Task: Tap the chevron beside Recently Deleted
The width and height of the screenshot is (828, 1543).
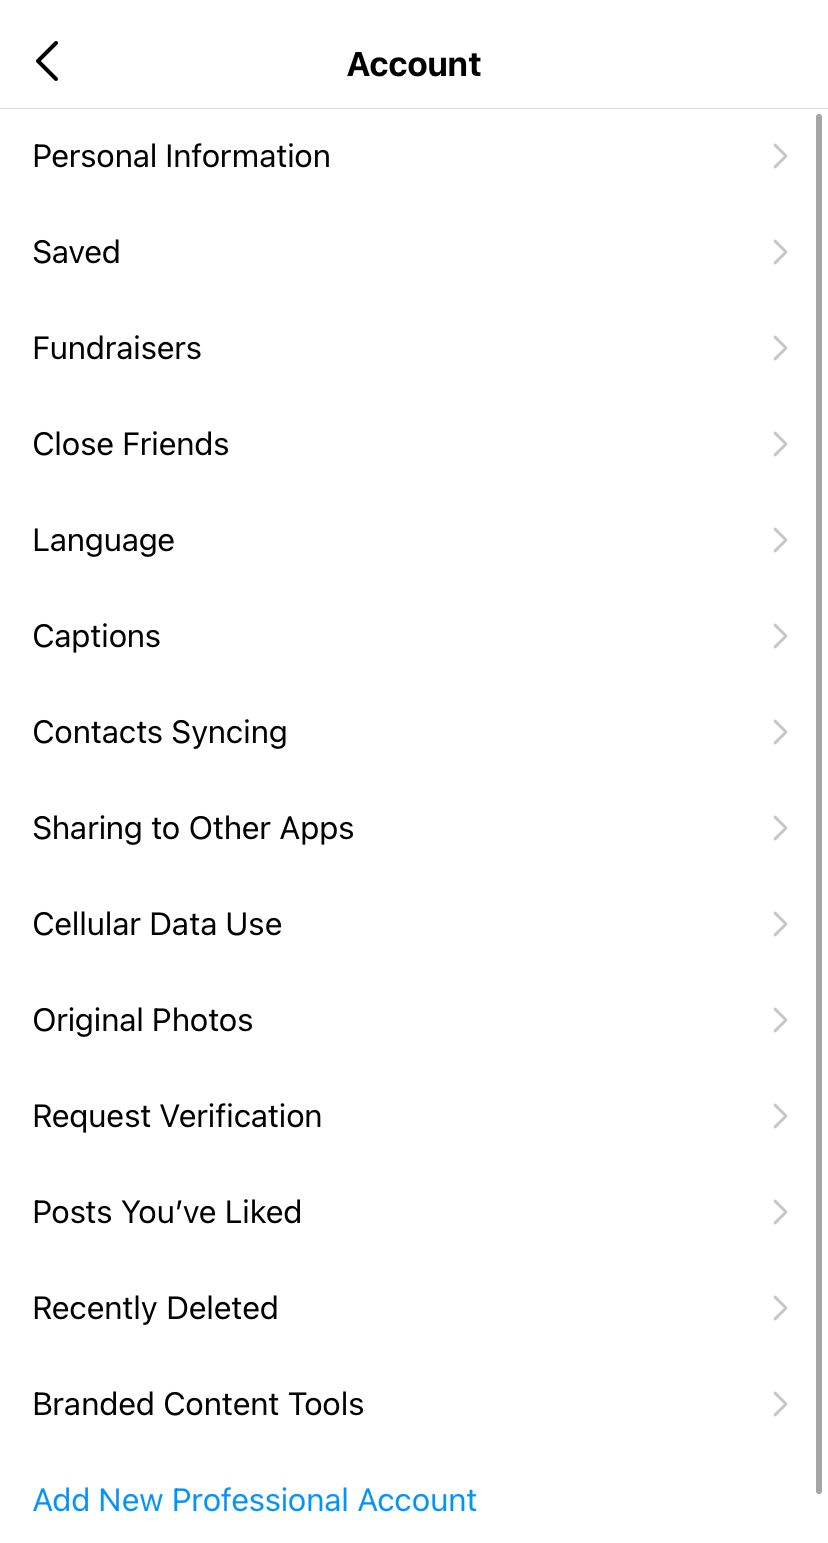Action: (780, 1309)
